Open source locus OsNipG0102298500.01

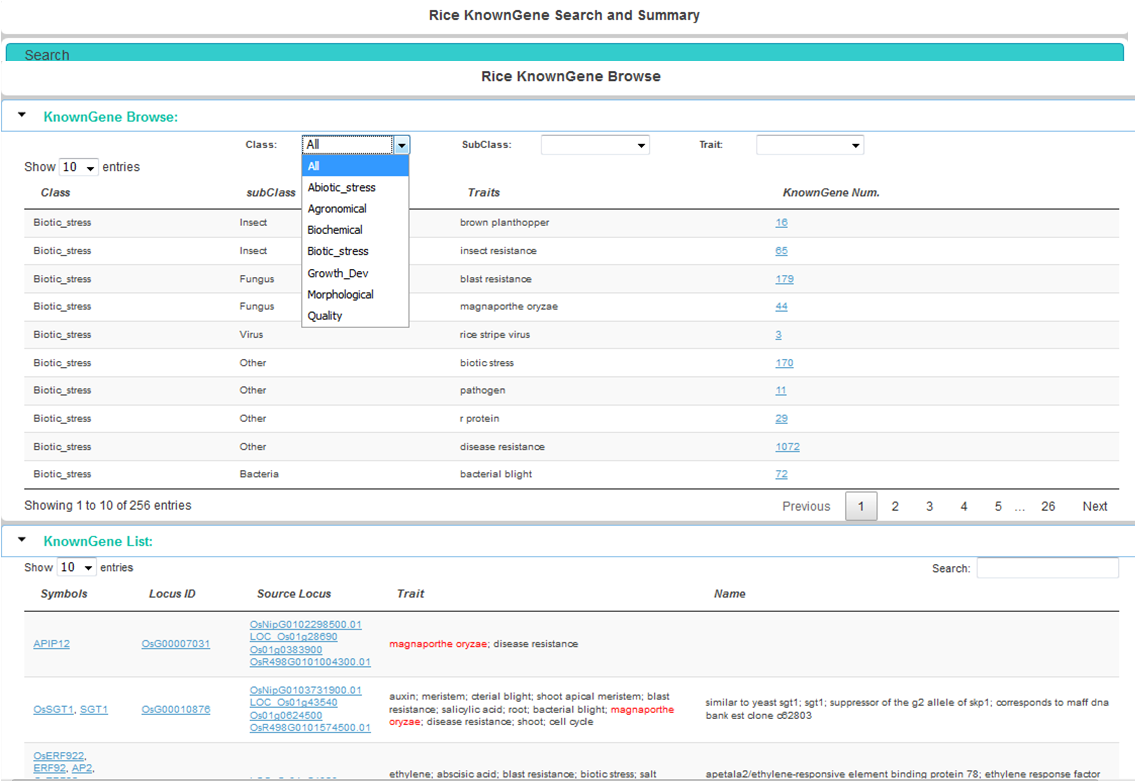coord(306,625)
